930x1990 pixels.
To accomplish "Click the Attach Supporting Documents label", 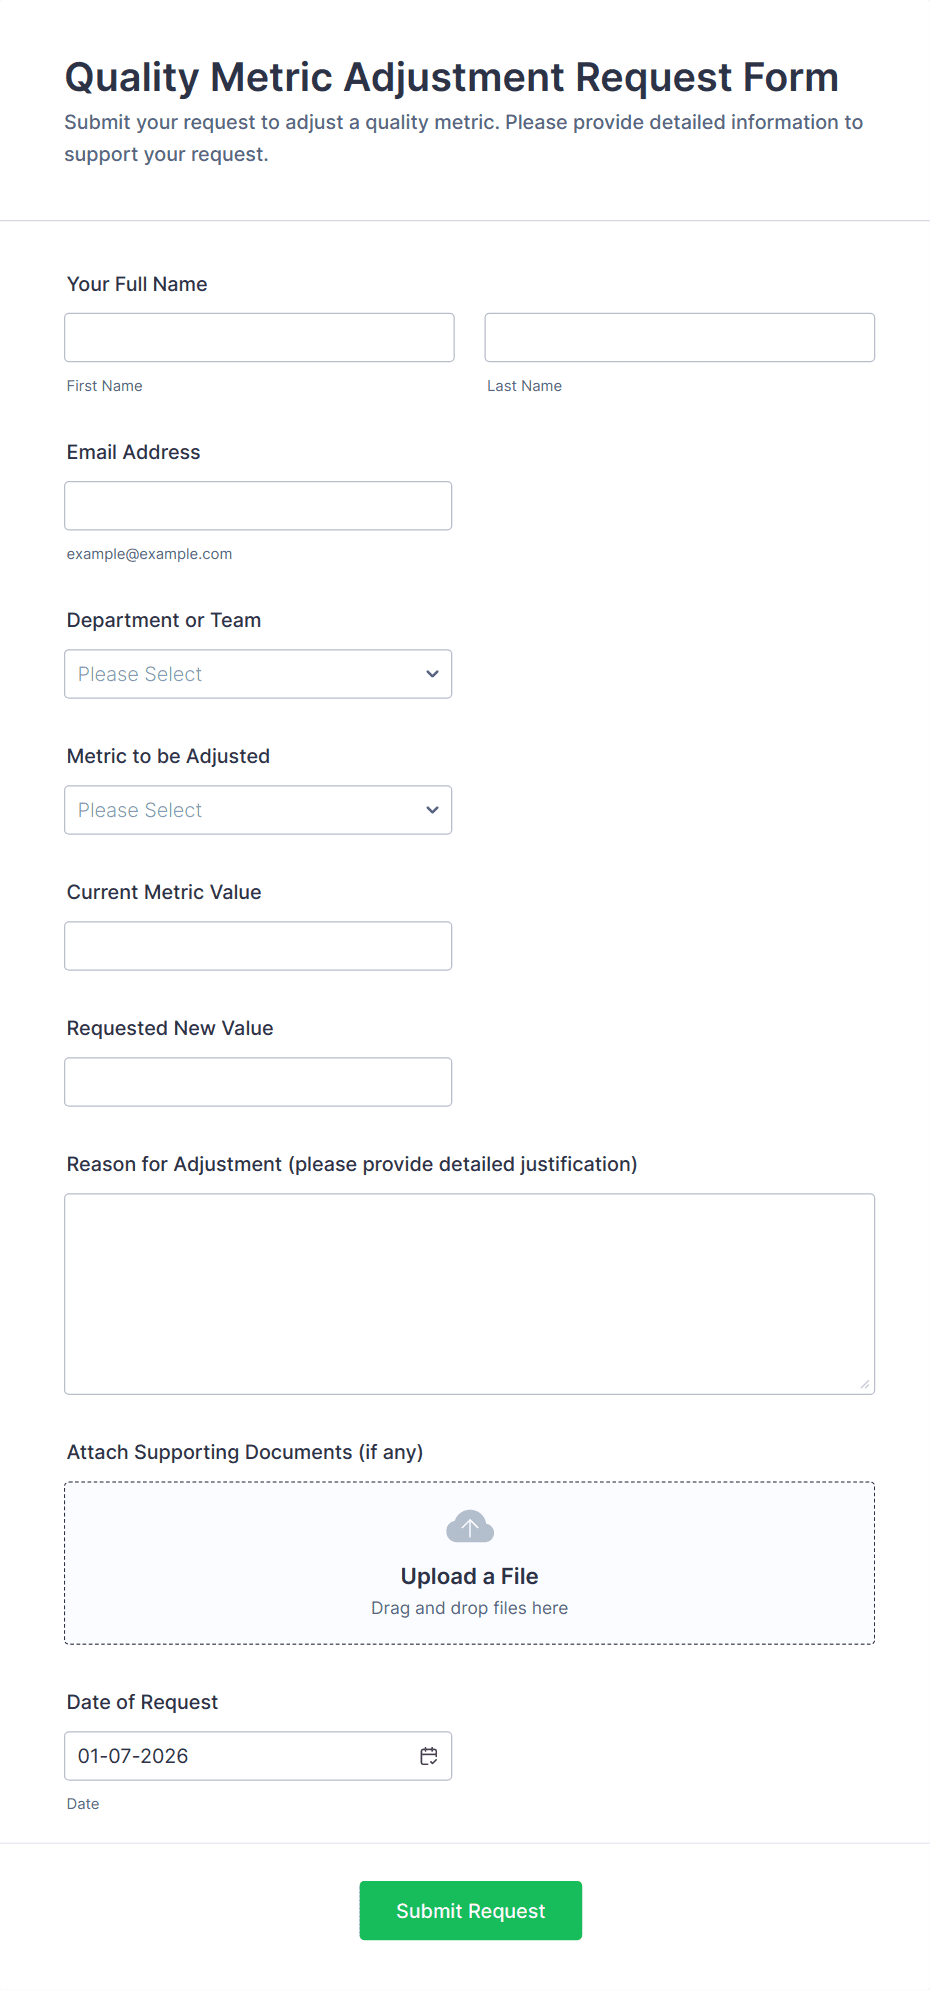I will 245,1452.
